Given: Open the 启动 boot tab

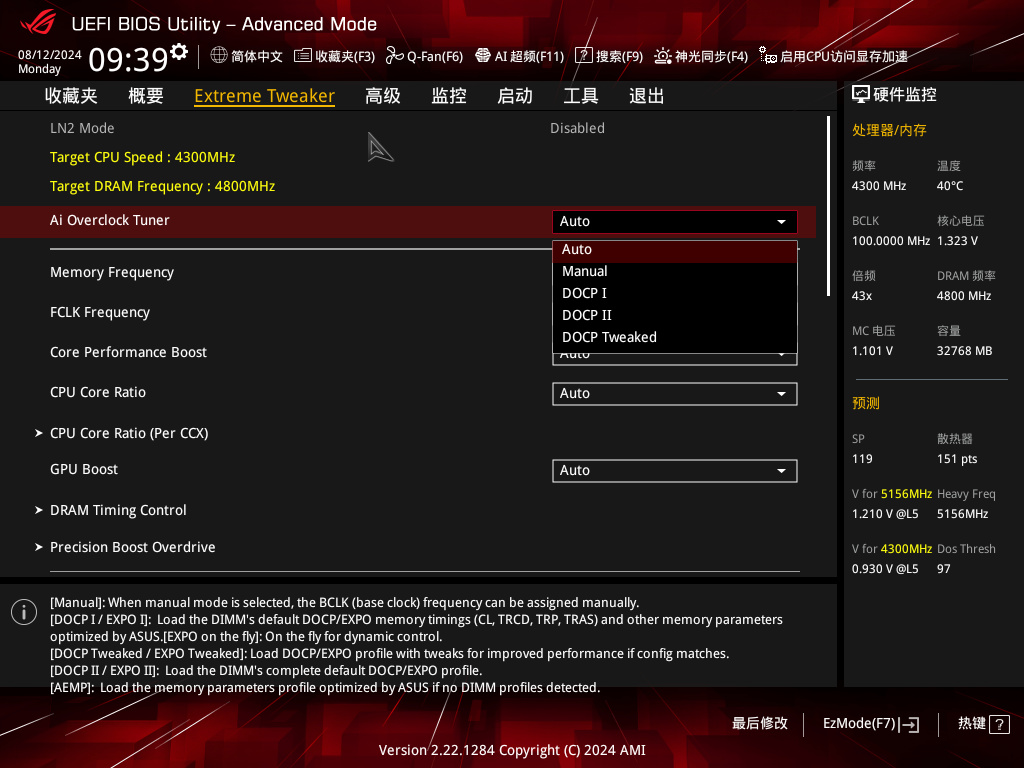Looking at the screenshot, I should [515, 96].
